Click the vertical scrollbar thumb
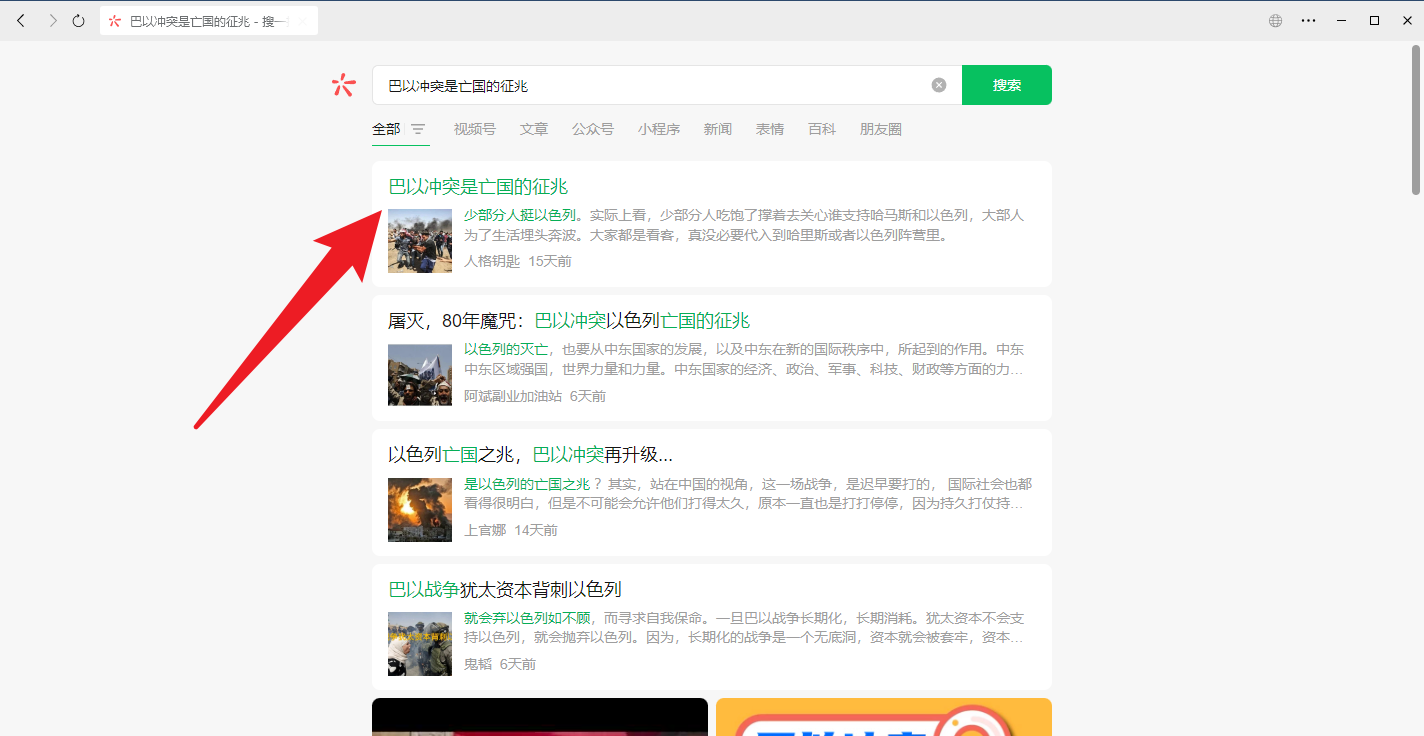The width and height of the screenshot is (1424, 736). tap(1416, 120)
